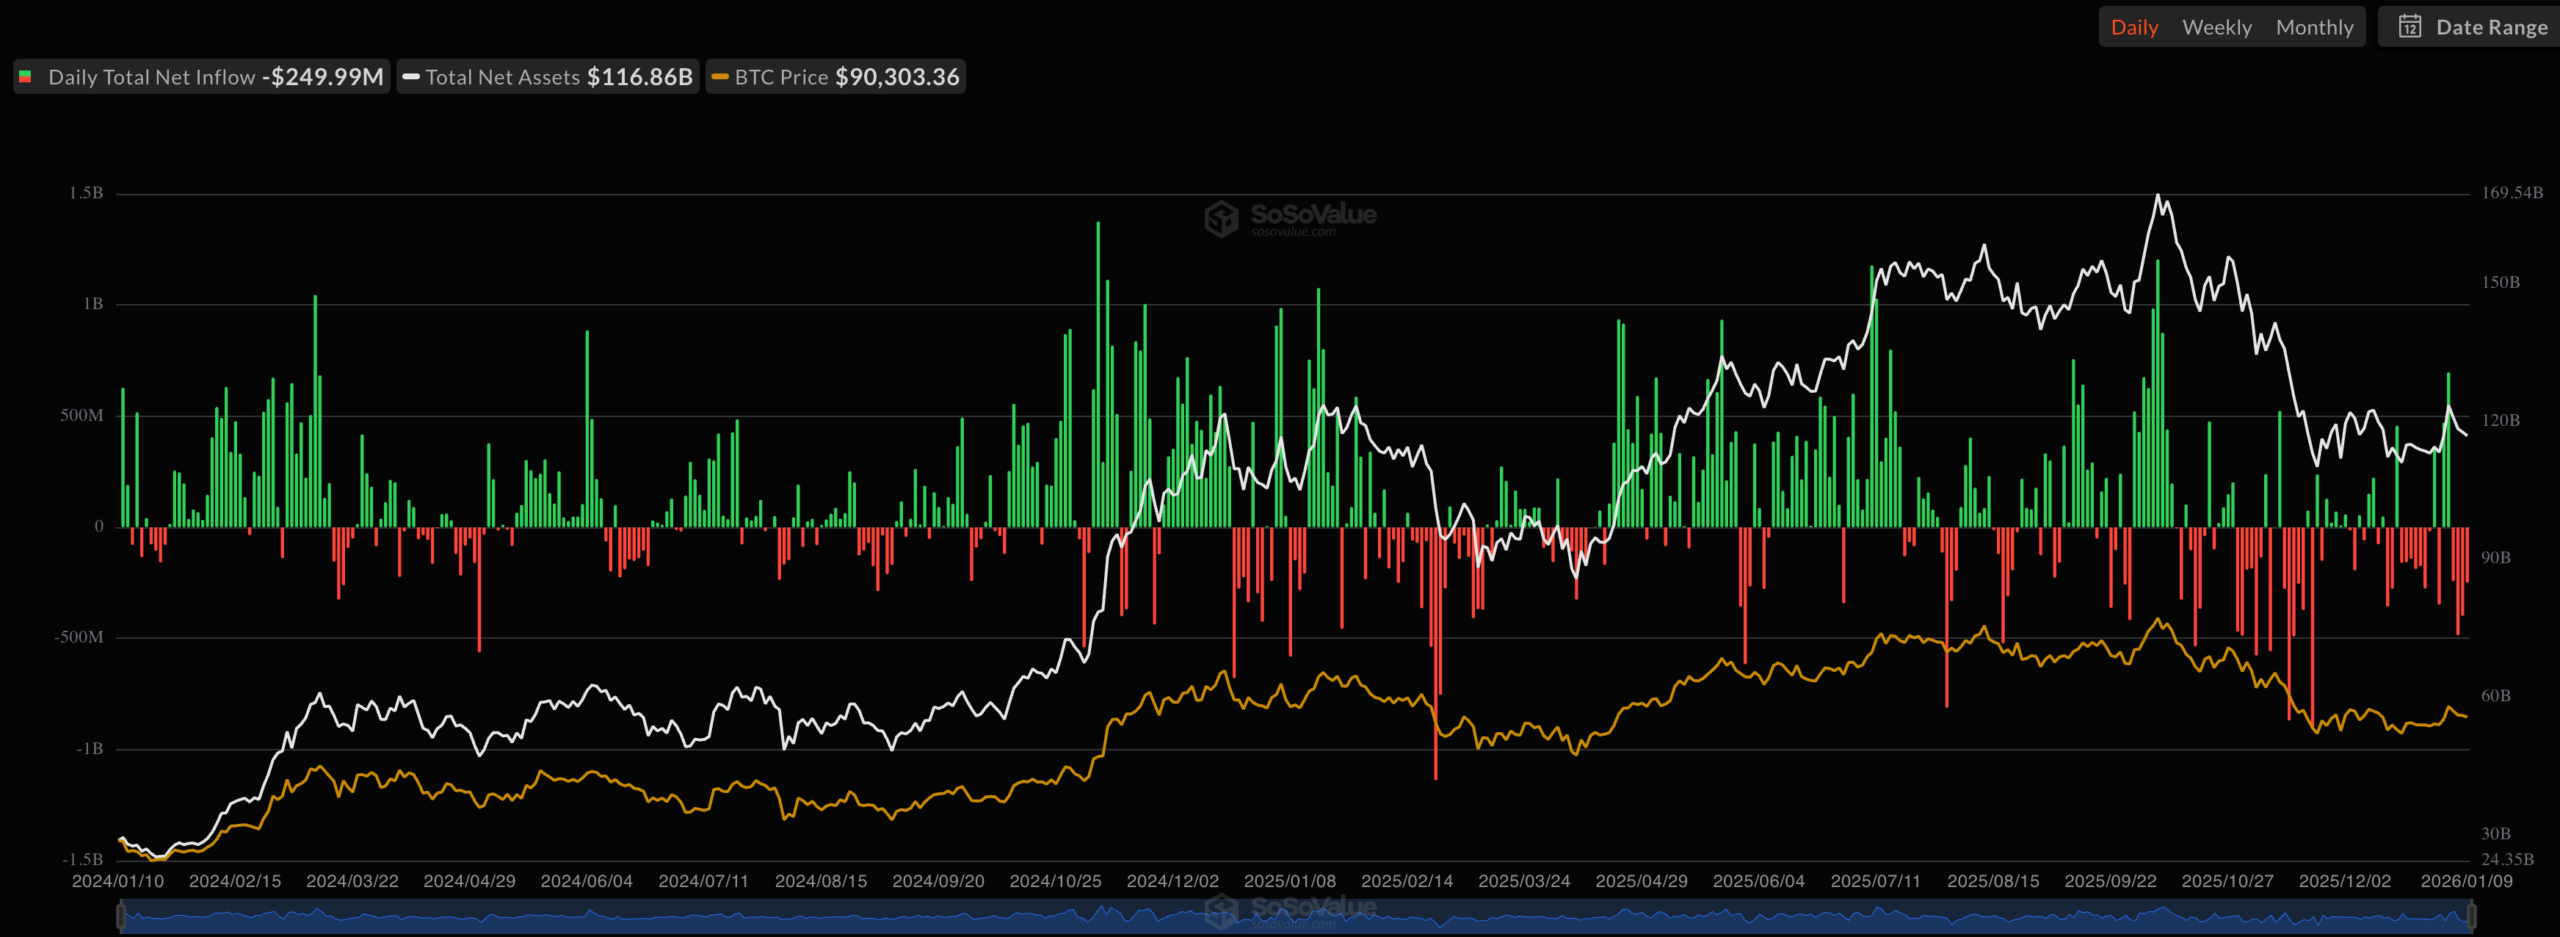
Task: Switch to the Monthly view
Action: (x=2314, y=27)
